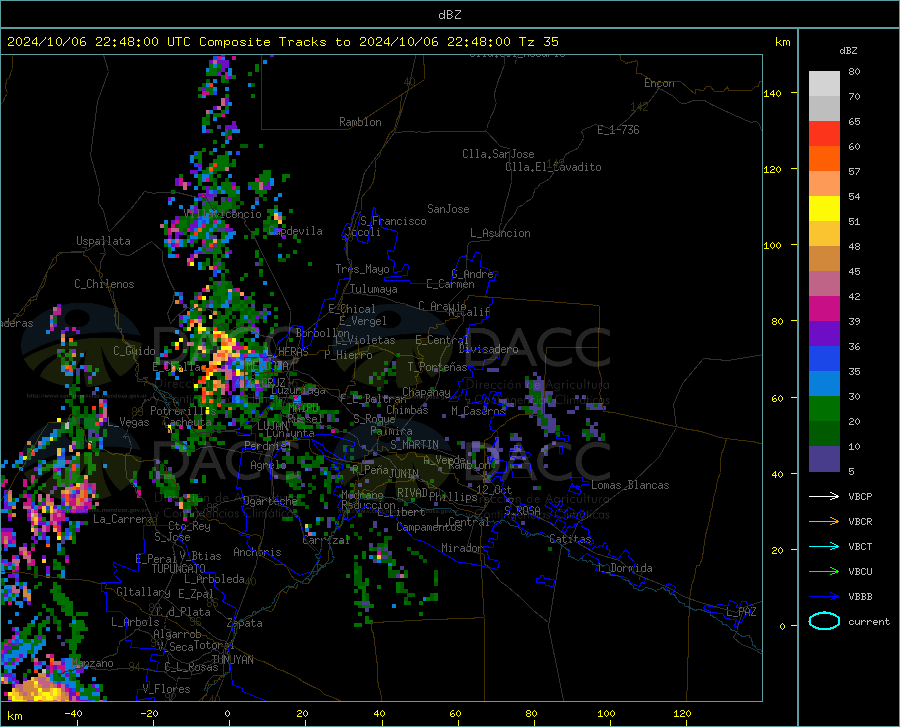The height and width of the screenshot is (727, 900).
Task: Click the 'L_Dormida' map label
Action: tap(625, 568)
